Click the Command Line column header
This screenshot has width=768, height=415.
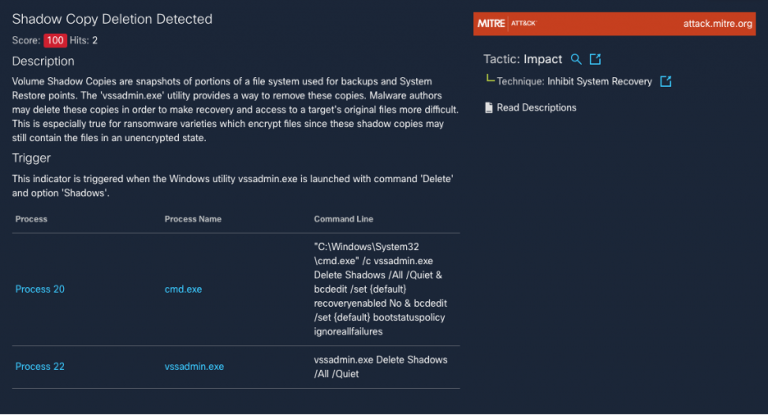pos(344,218)
